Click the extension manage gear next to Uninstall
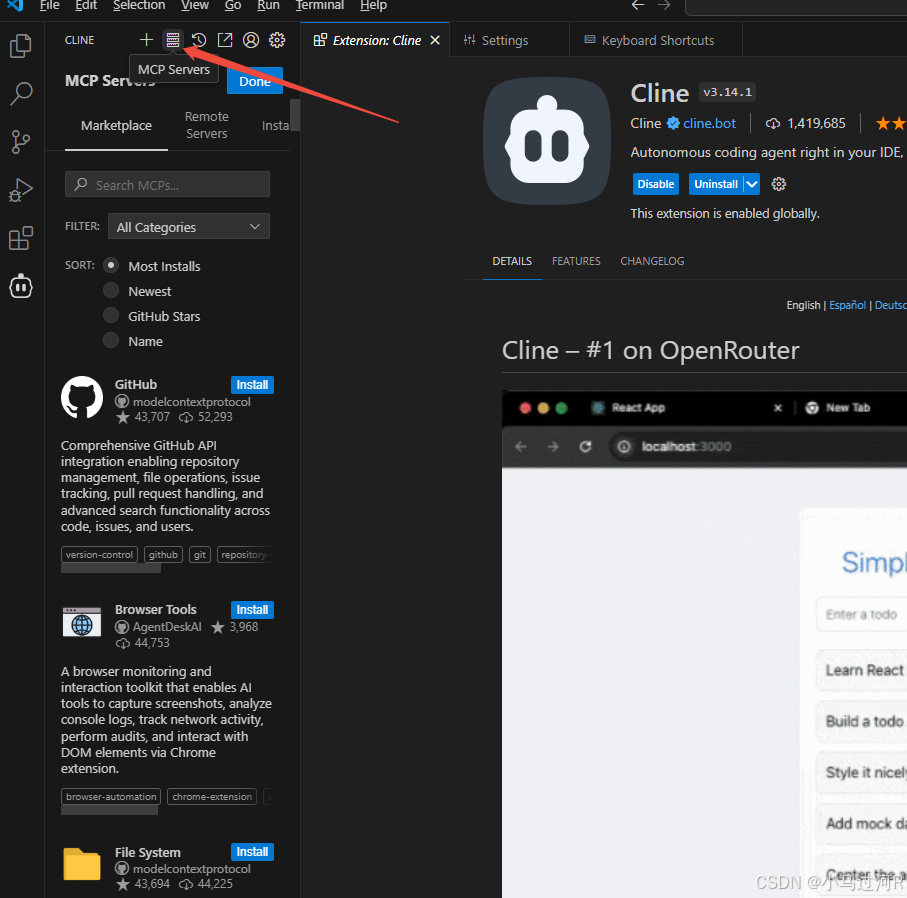The image size is (907, 898). coord(779,184)
